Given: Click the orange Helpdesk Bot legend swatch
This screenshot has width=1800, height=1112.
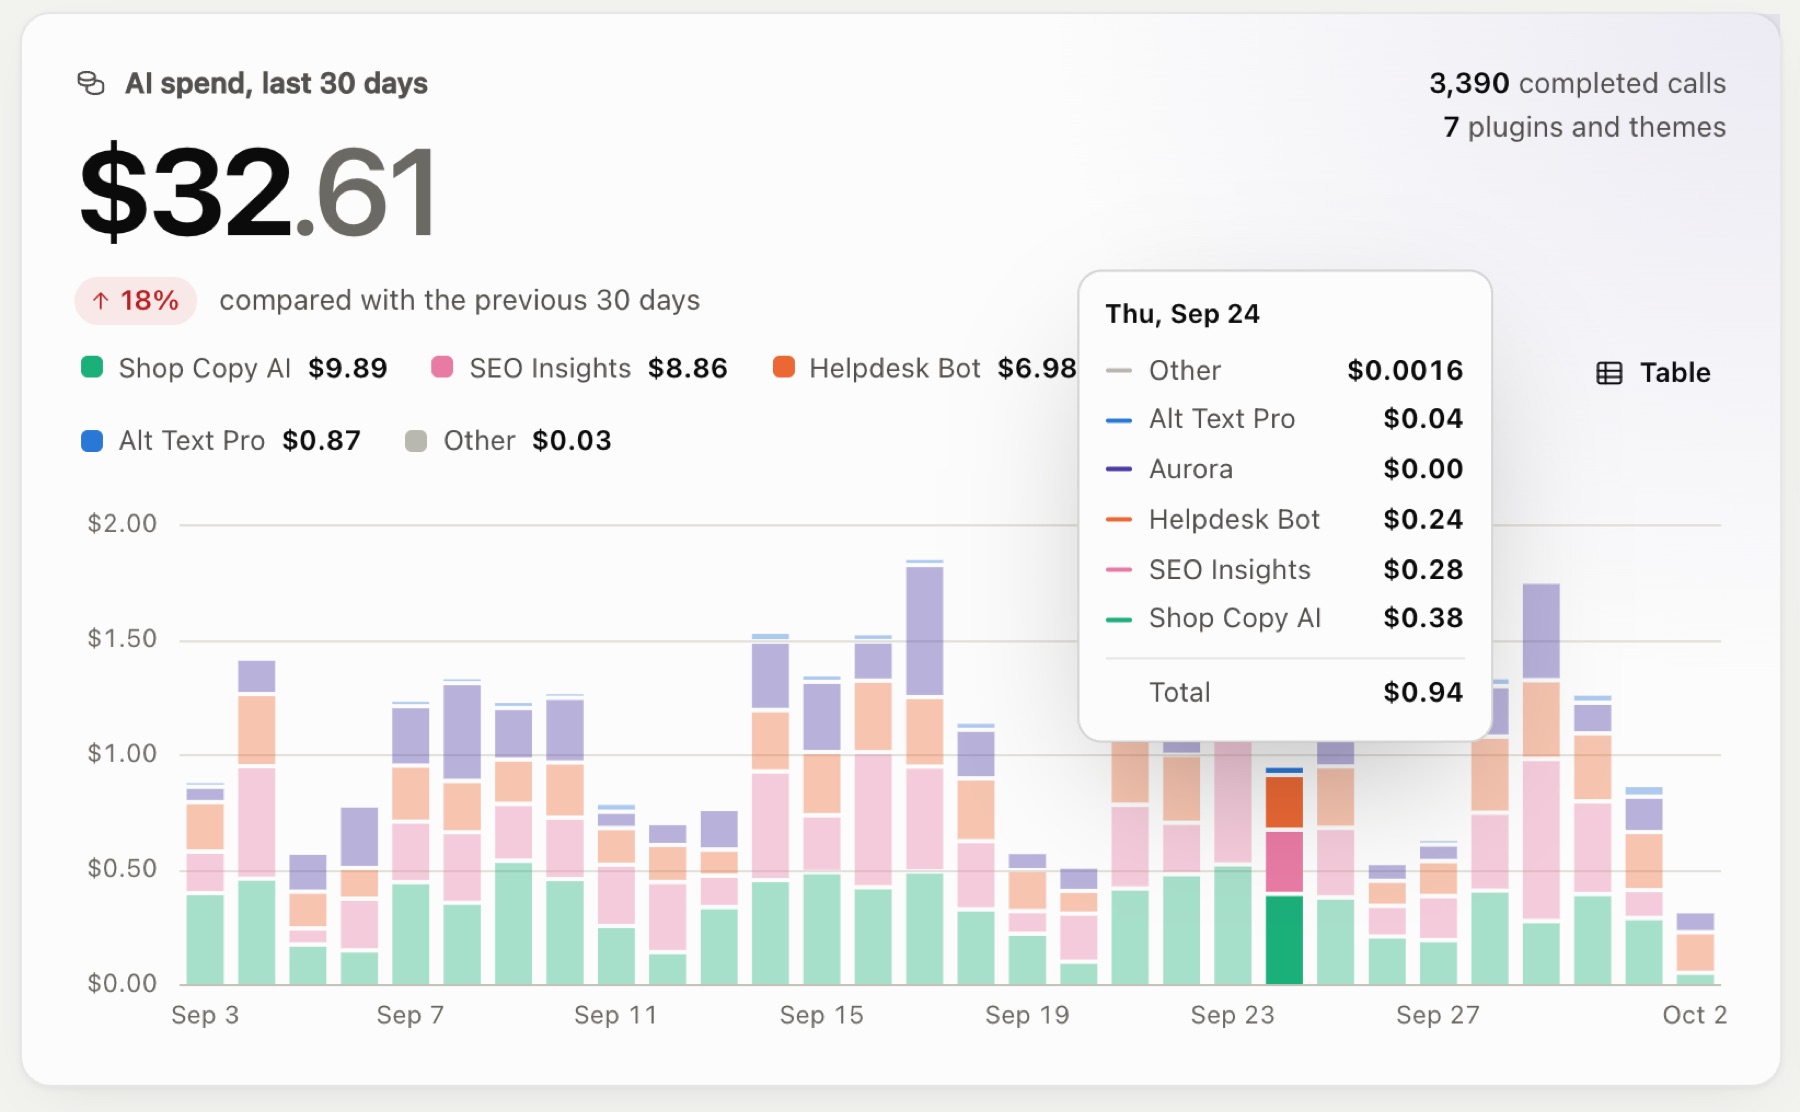Looking at the screenshot, I should 784,367.
